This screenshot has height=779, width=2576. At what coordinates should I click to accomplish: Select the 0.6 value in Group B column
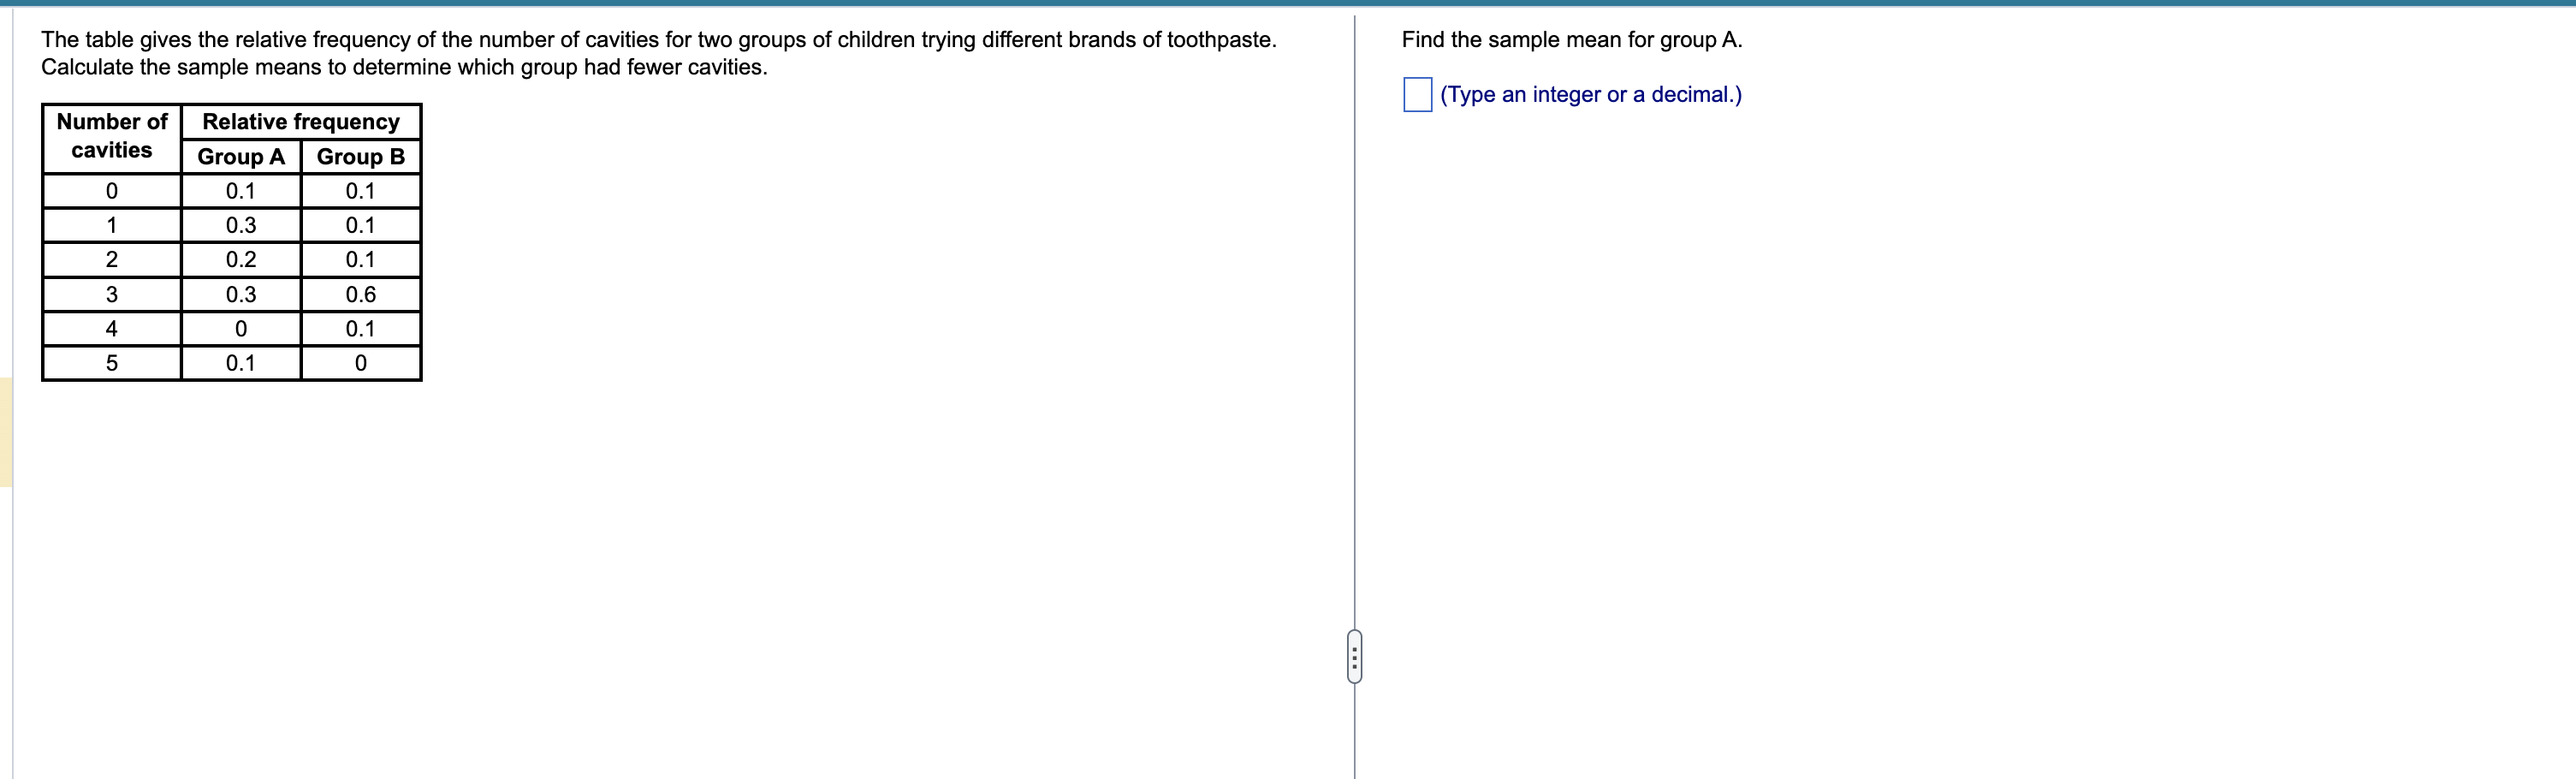pyautogui.click(x=361, y=293)
